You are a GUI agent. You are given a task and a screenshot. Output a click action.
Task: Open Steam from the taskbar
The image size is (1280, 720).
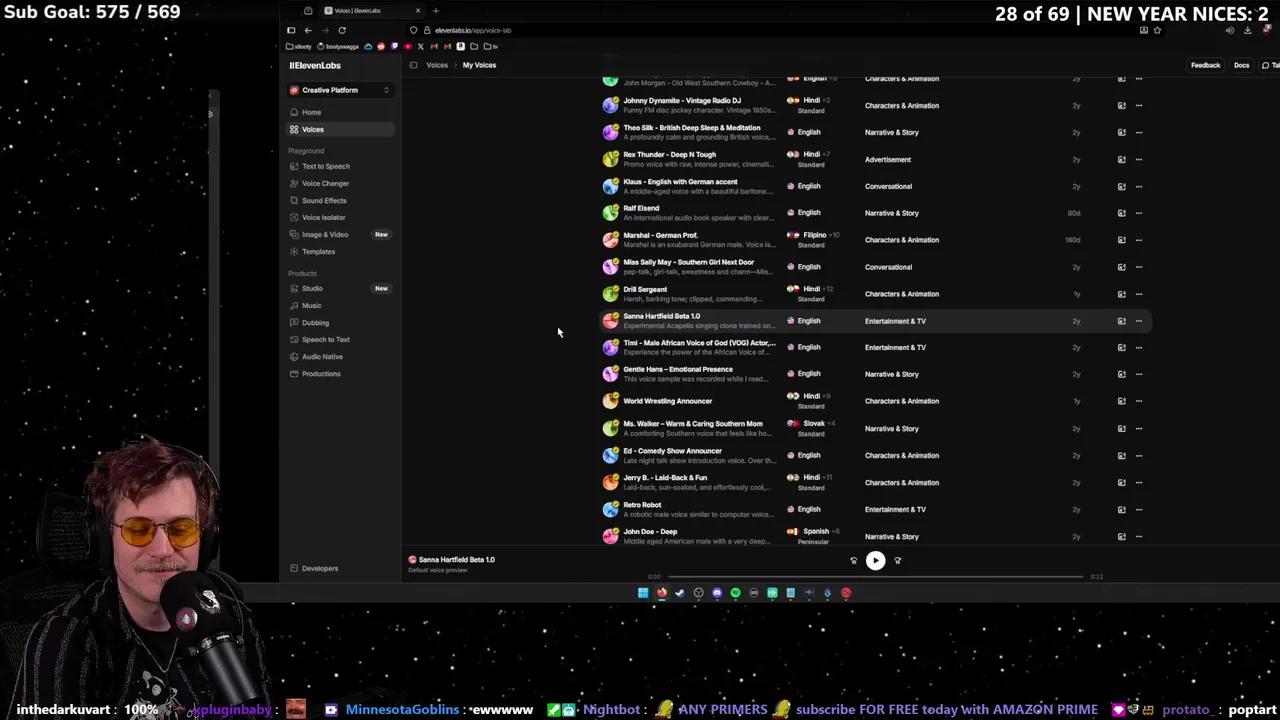coord(680,593)
